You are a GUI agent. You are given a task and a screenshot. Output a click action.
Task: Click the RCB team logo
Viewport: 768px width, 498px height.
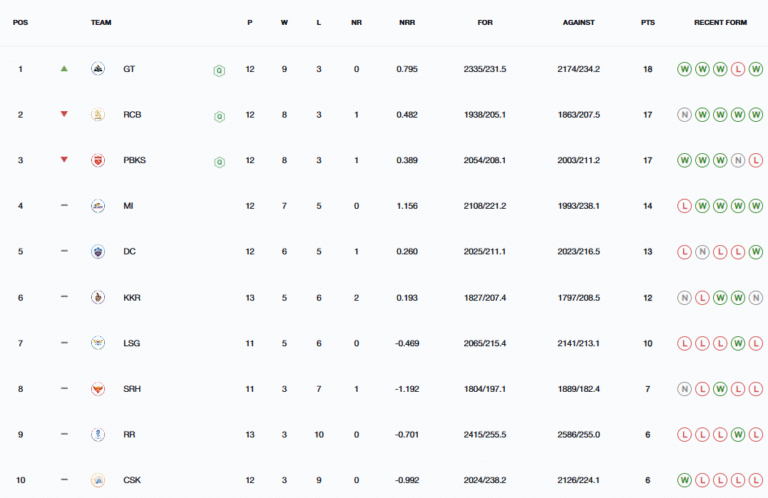pos(97,115)
